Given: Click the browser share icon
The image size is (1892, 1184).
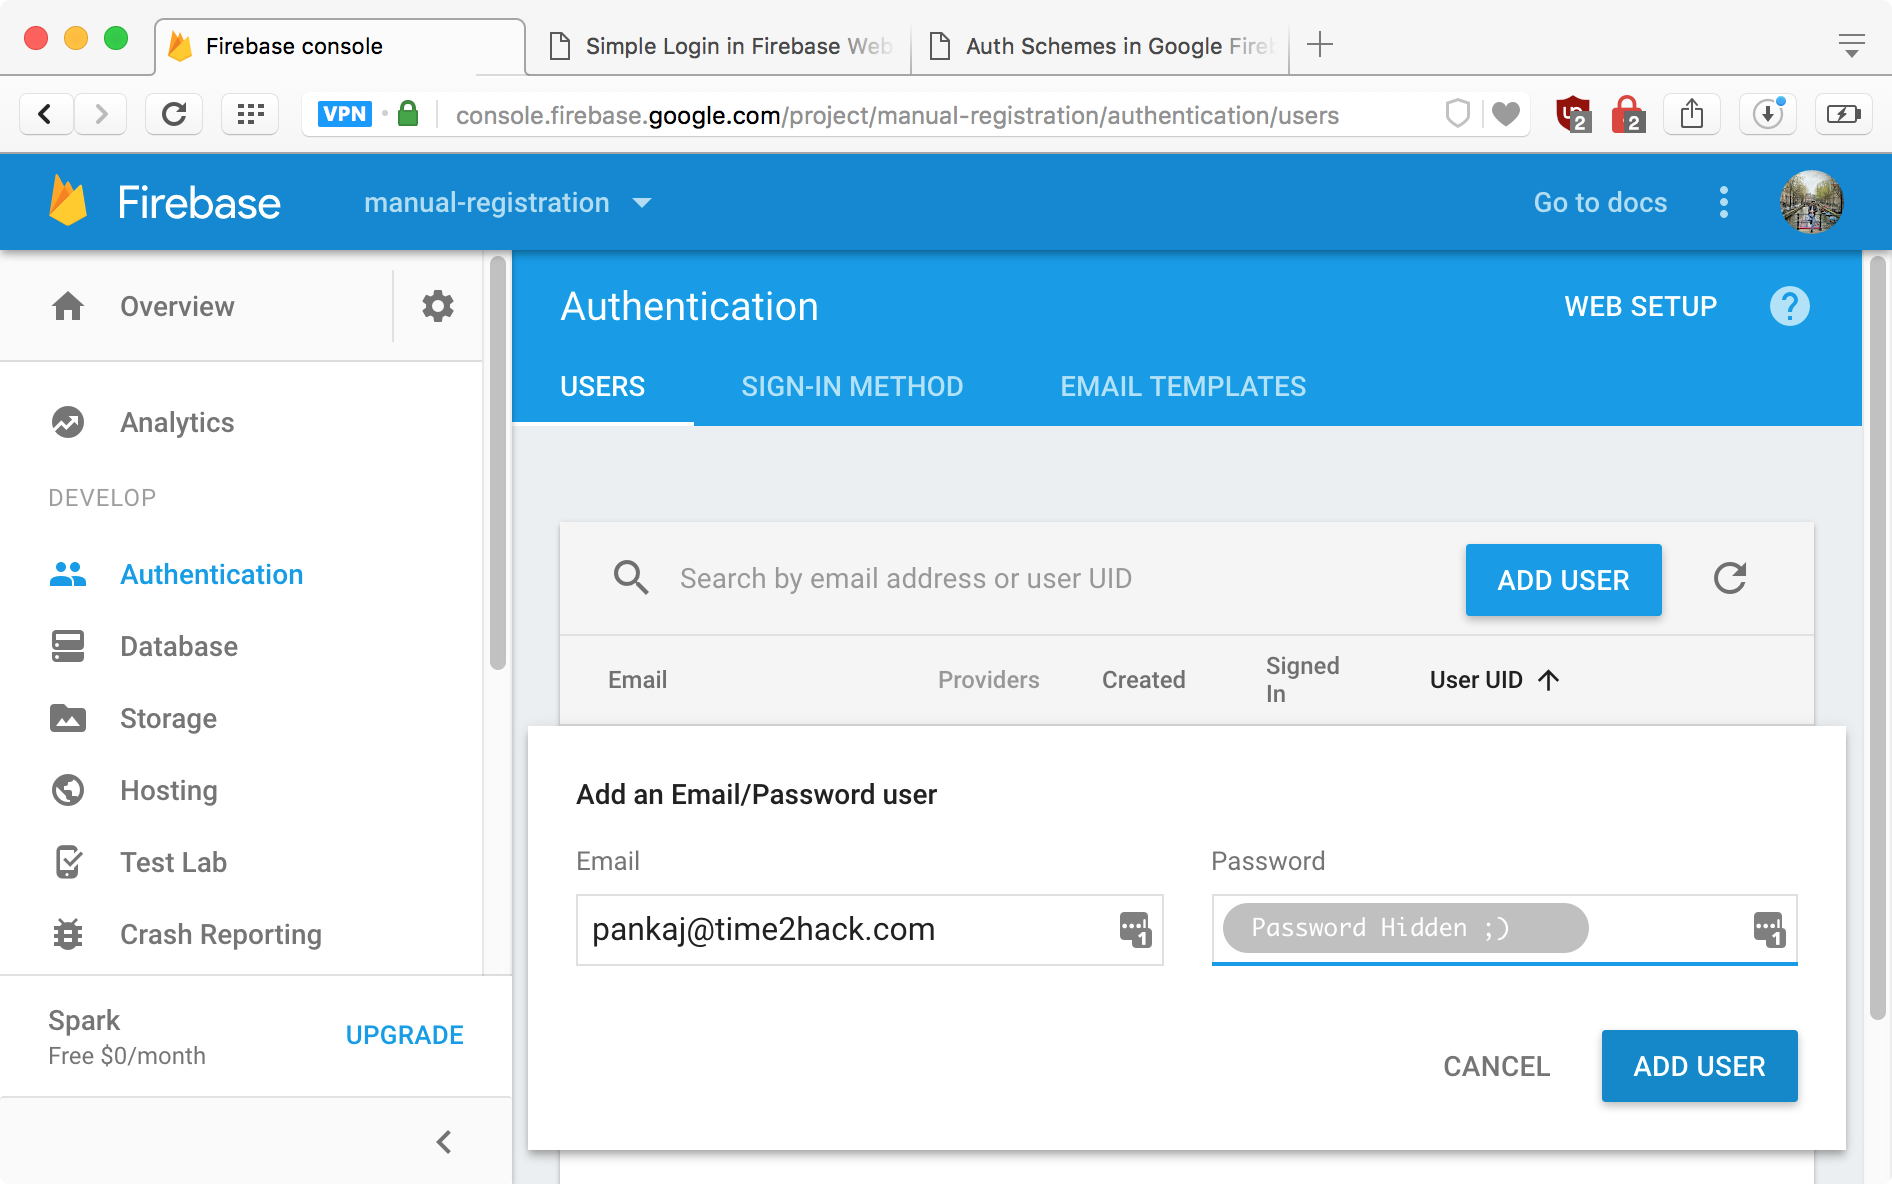Looking at the screenshot, I should point(1692,114).
